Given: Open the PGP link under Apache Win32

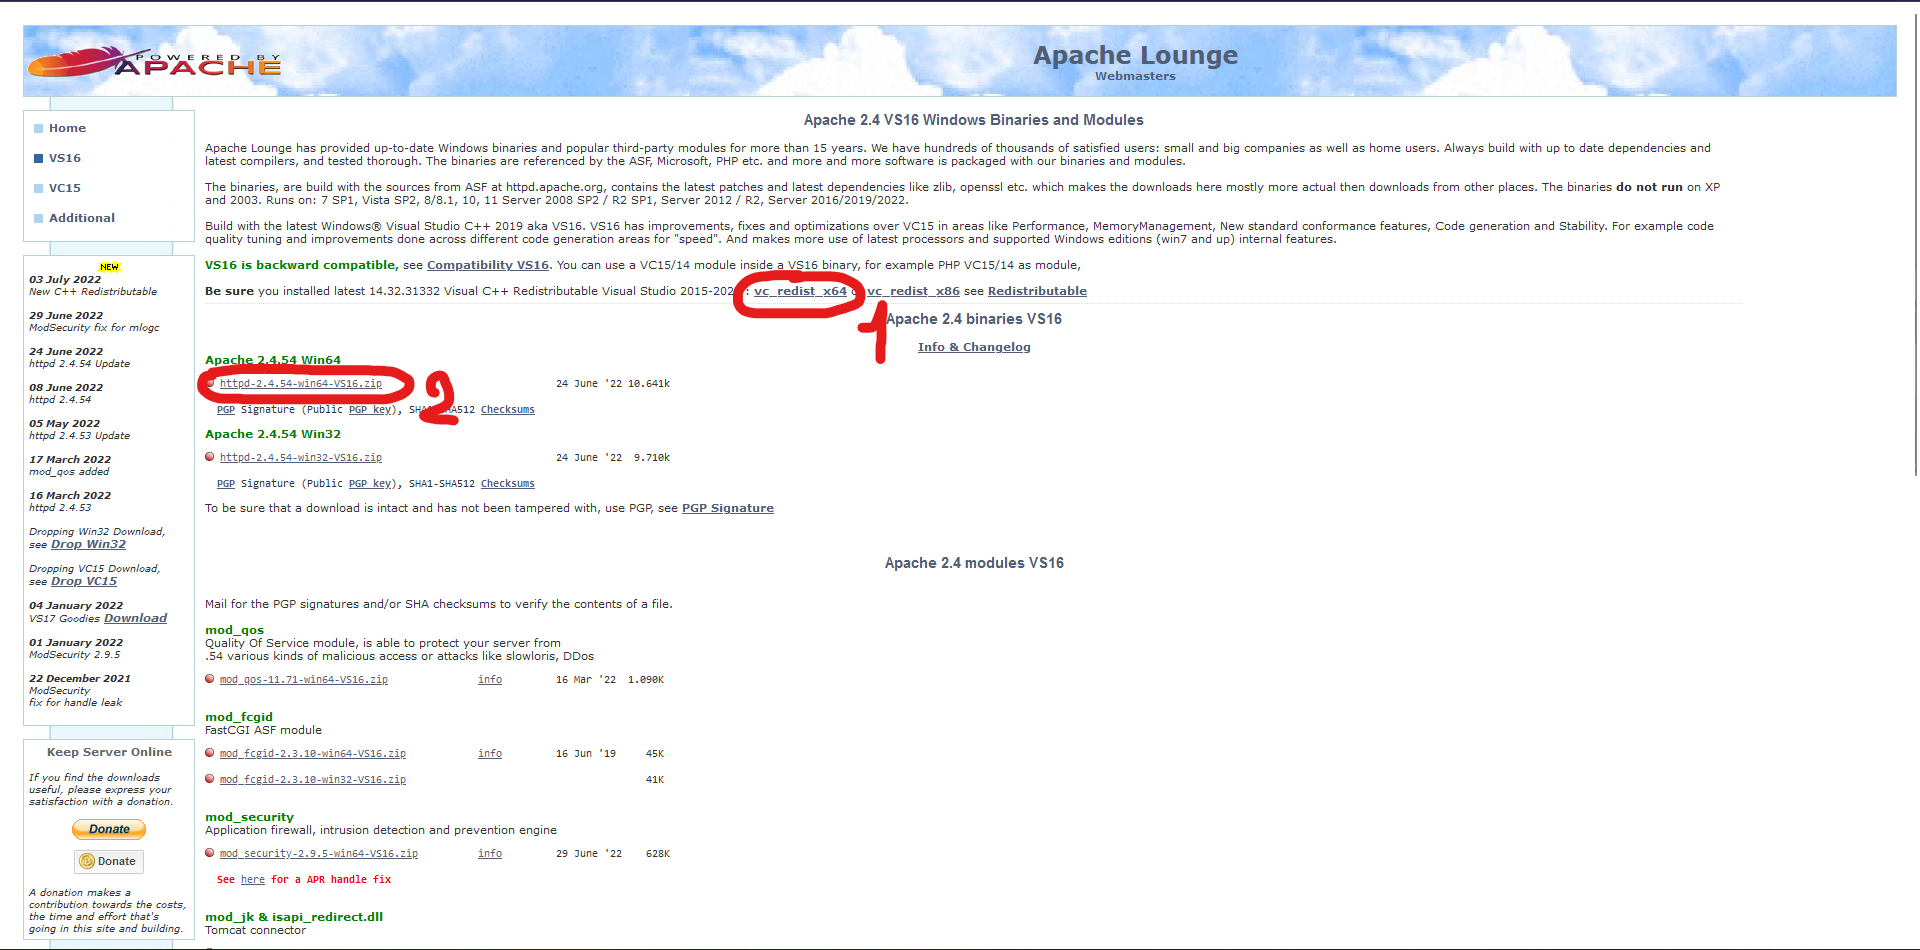Looking at the screenshot, I should coord(226,484).
